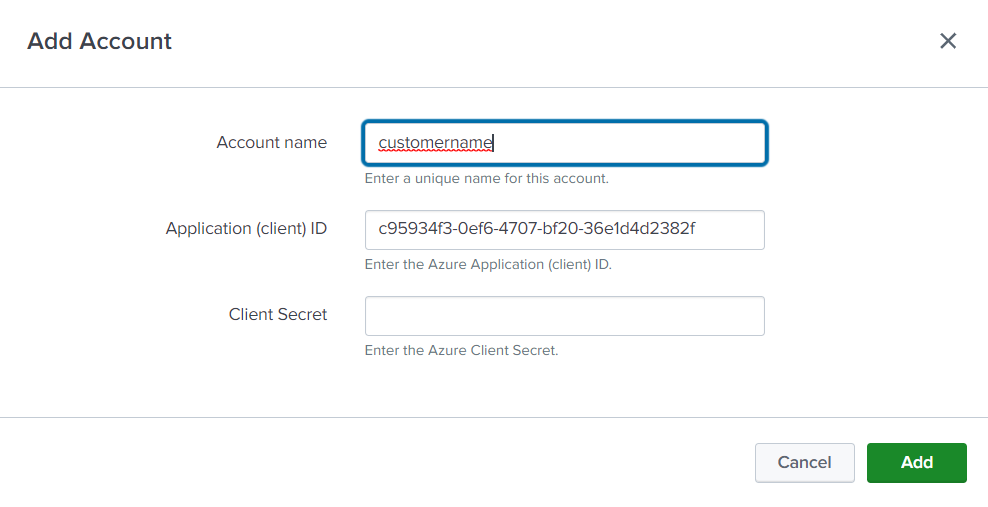Click the Account name input field
The height and width of the screenshot is (507, 988).
[565, 143]
